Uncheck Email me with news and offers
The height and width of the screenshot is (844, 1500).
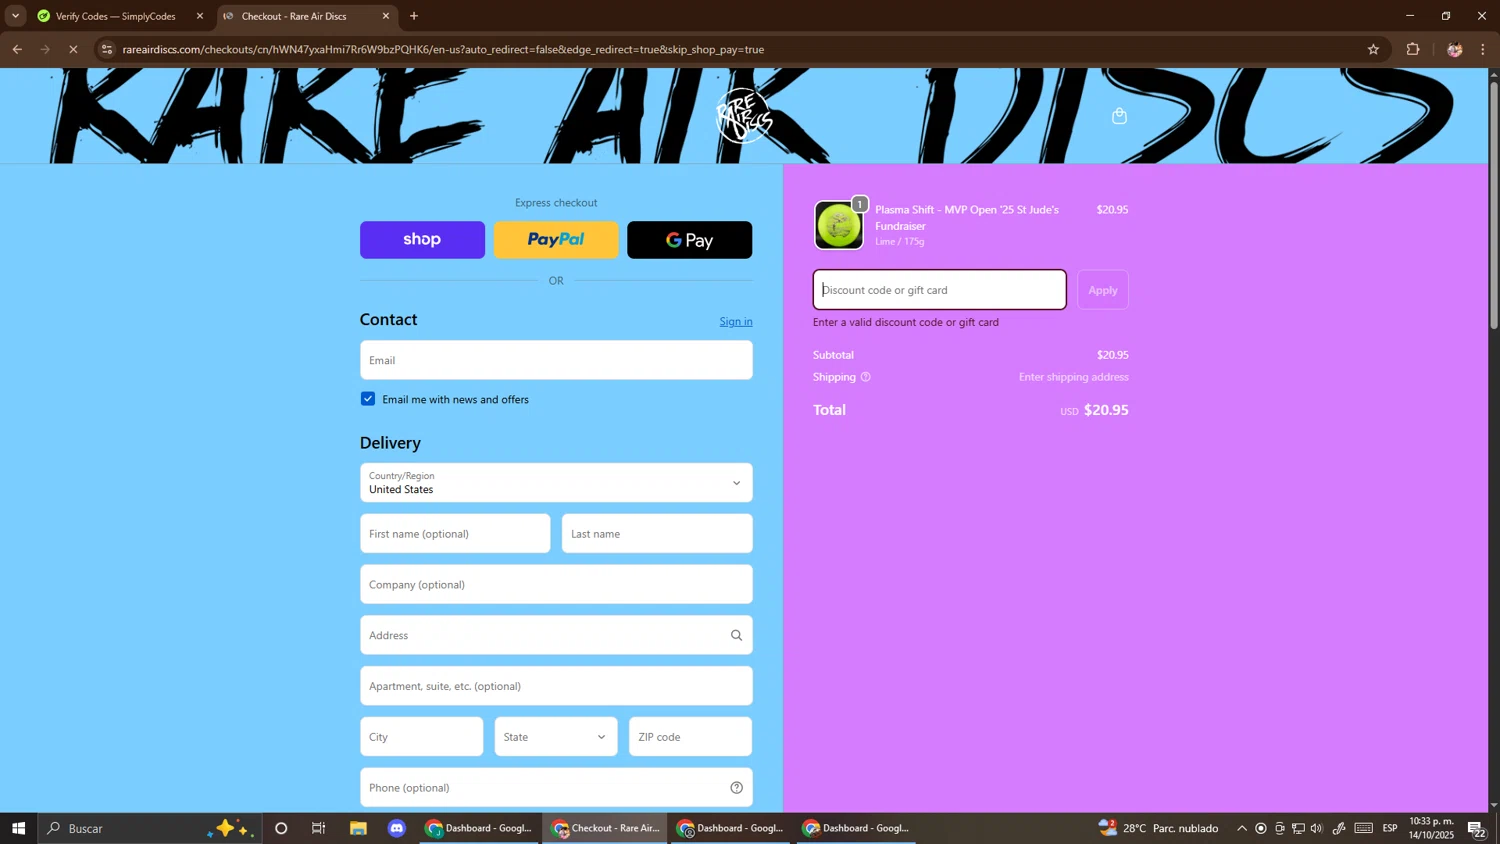[x=368, y=399]
